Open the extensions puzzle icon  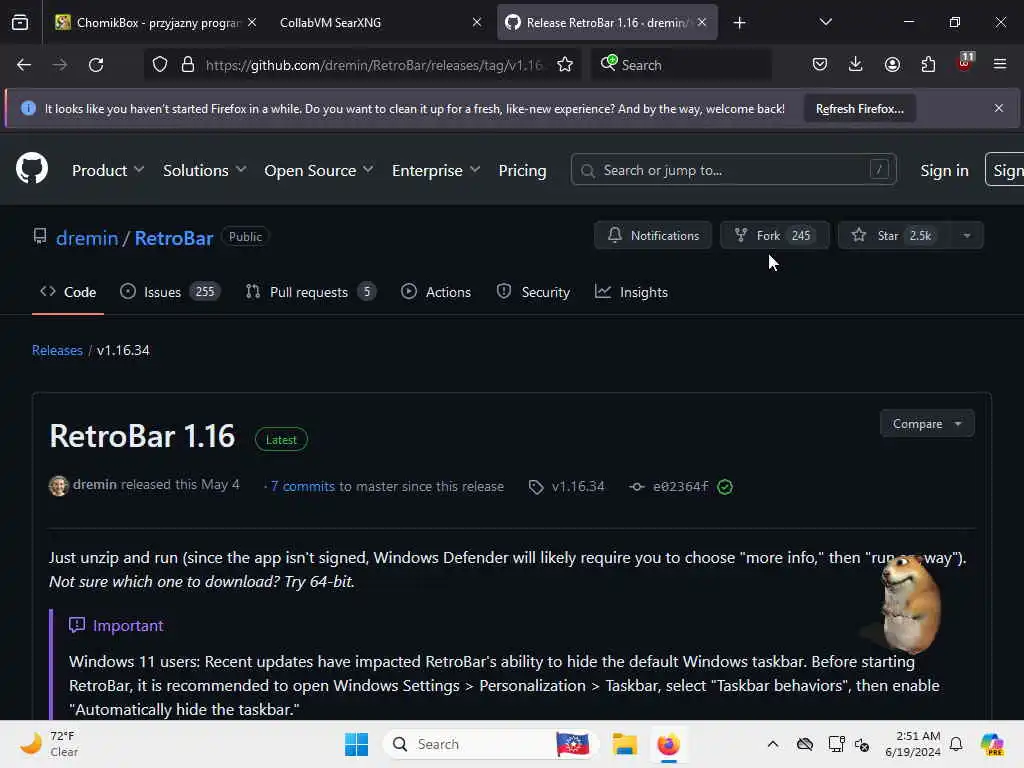928,65
